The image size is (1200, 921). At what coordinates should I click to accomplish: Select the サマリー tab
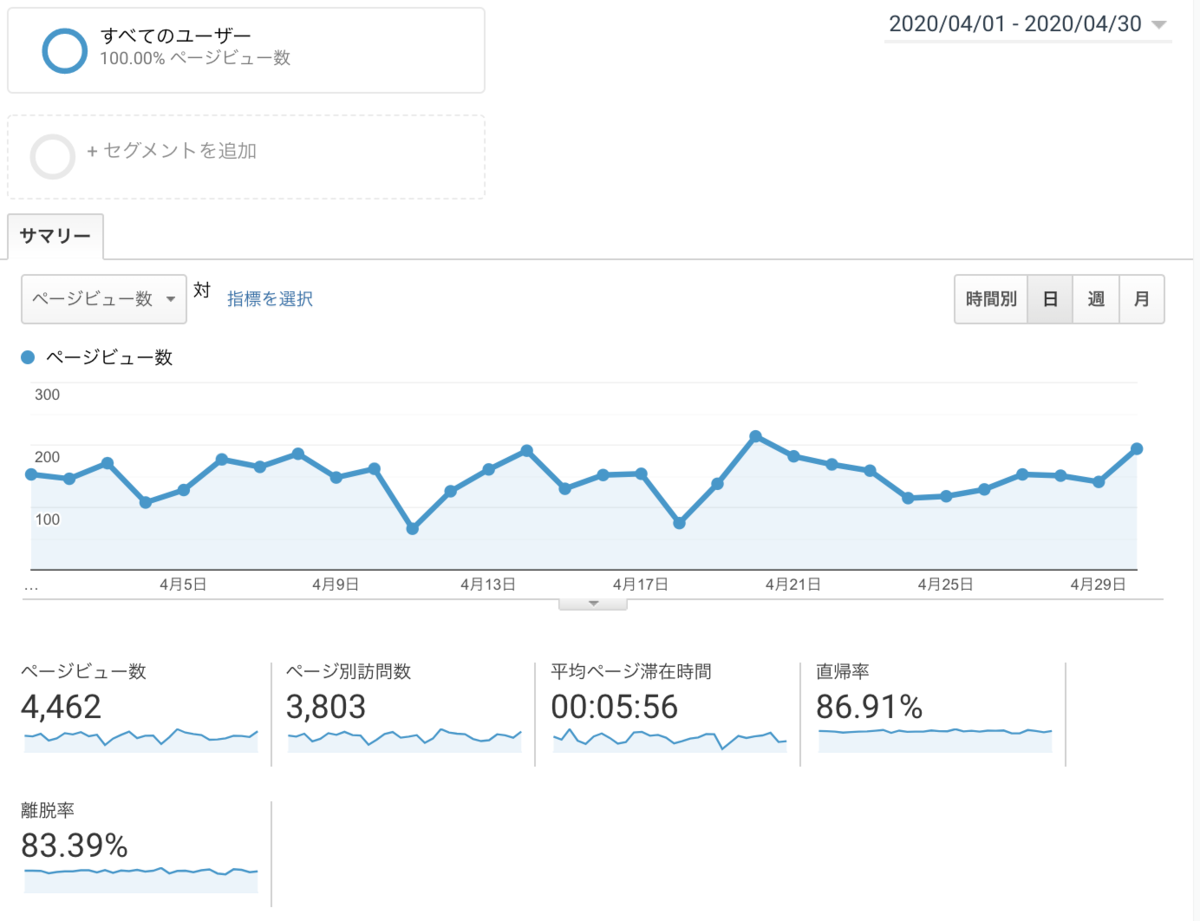tap(55, 236)
